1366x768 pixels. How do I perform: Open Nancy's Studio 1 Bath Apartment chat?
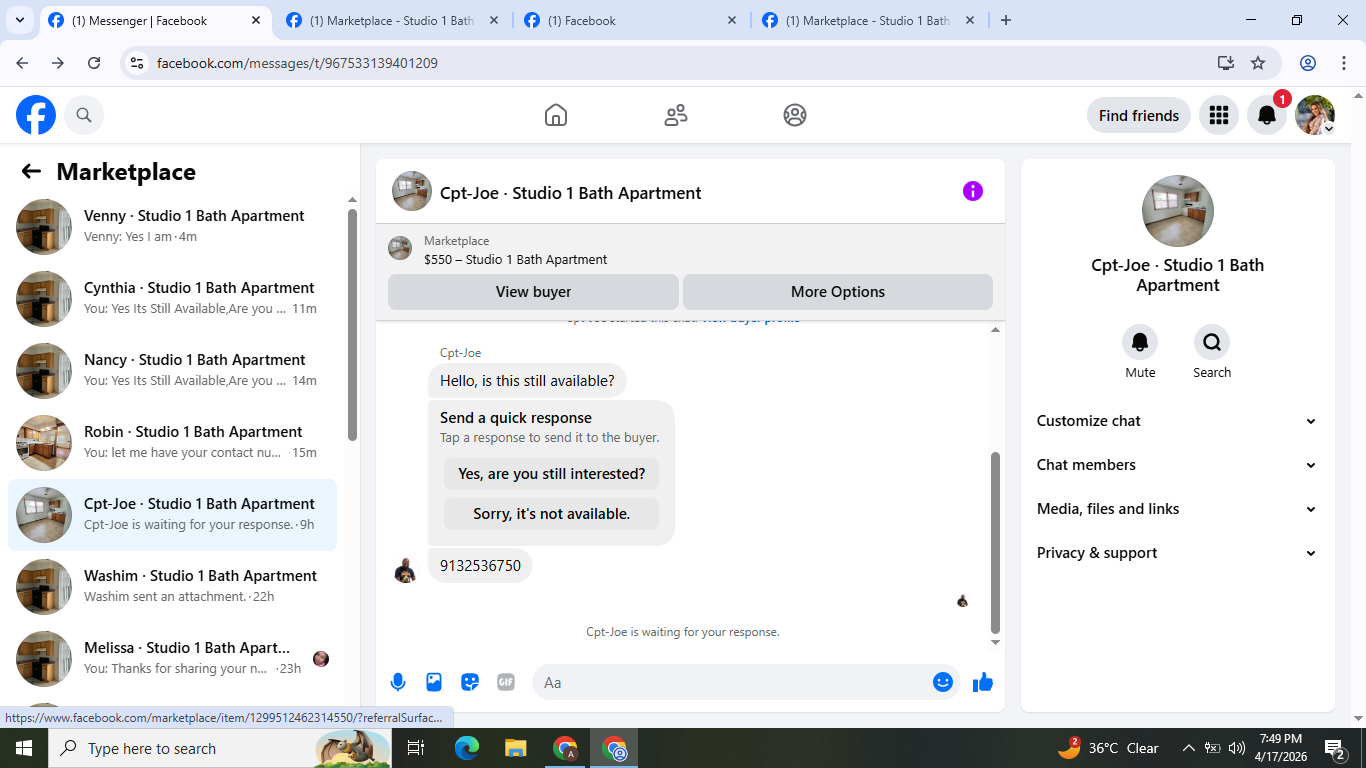pyautogui.click(x=172, y=371)
